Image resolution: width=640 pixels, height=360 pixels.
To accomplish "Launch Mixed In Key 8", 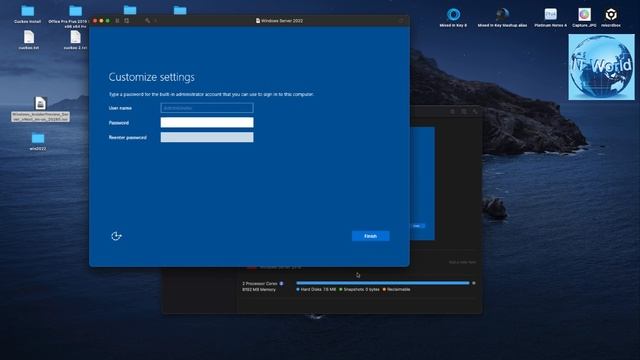I will click(453, 15).
